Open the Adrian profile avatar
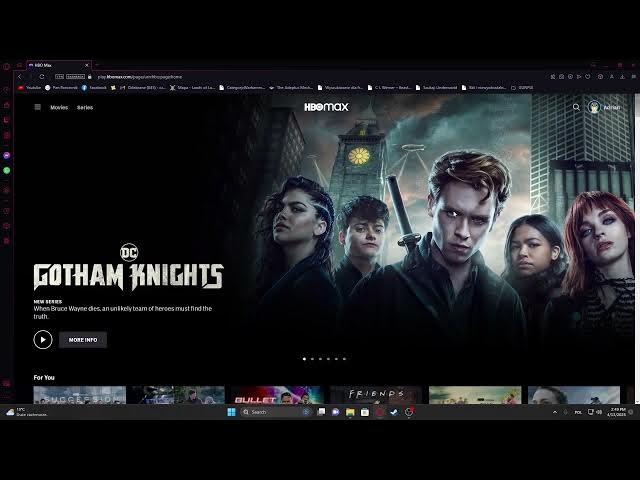The width and height of the screenshot is (640, 480). pyautogui.click(x=594, y=107)
